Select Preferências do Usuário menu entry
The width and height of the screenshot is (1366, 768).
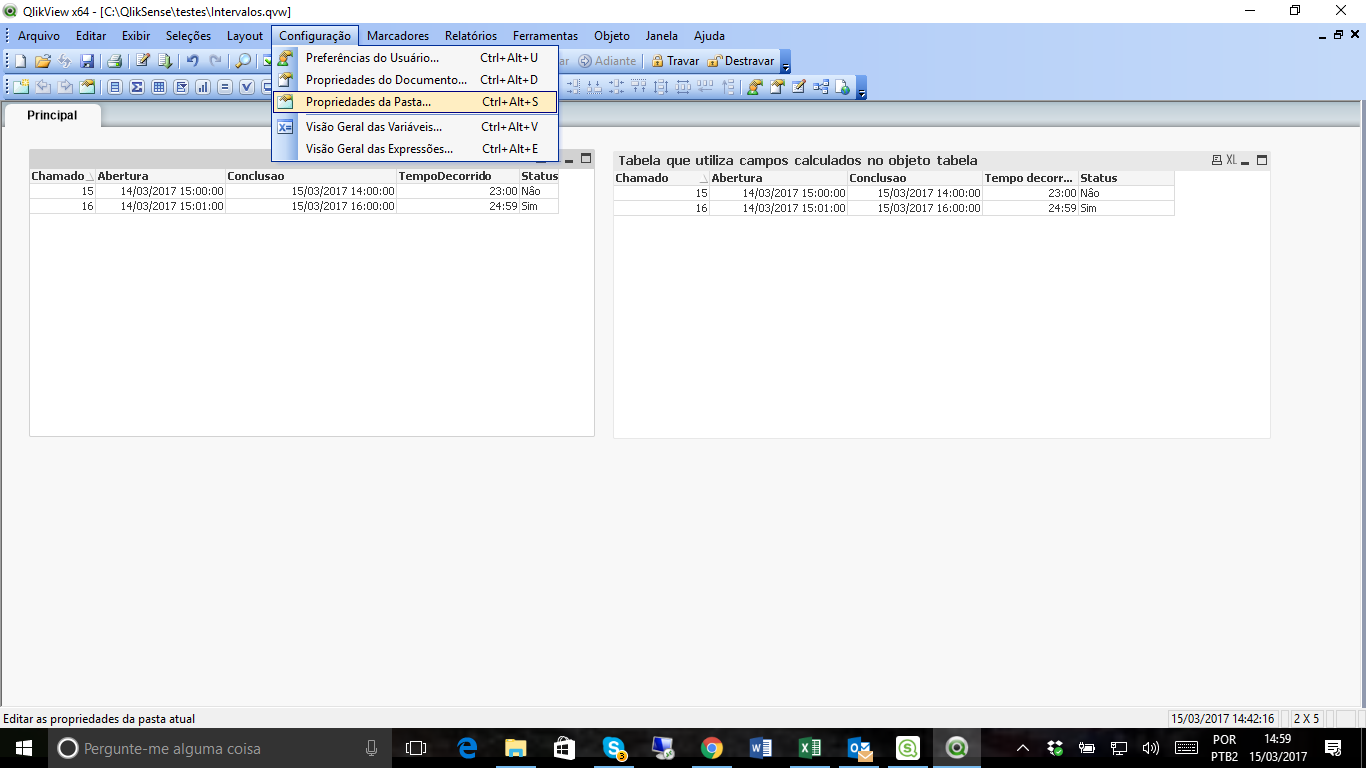click(x=415, y=58)
